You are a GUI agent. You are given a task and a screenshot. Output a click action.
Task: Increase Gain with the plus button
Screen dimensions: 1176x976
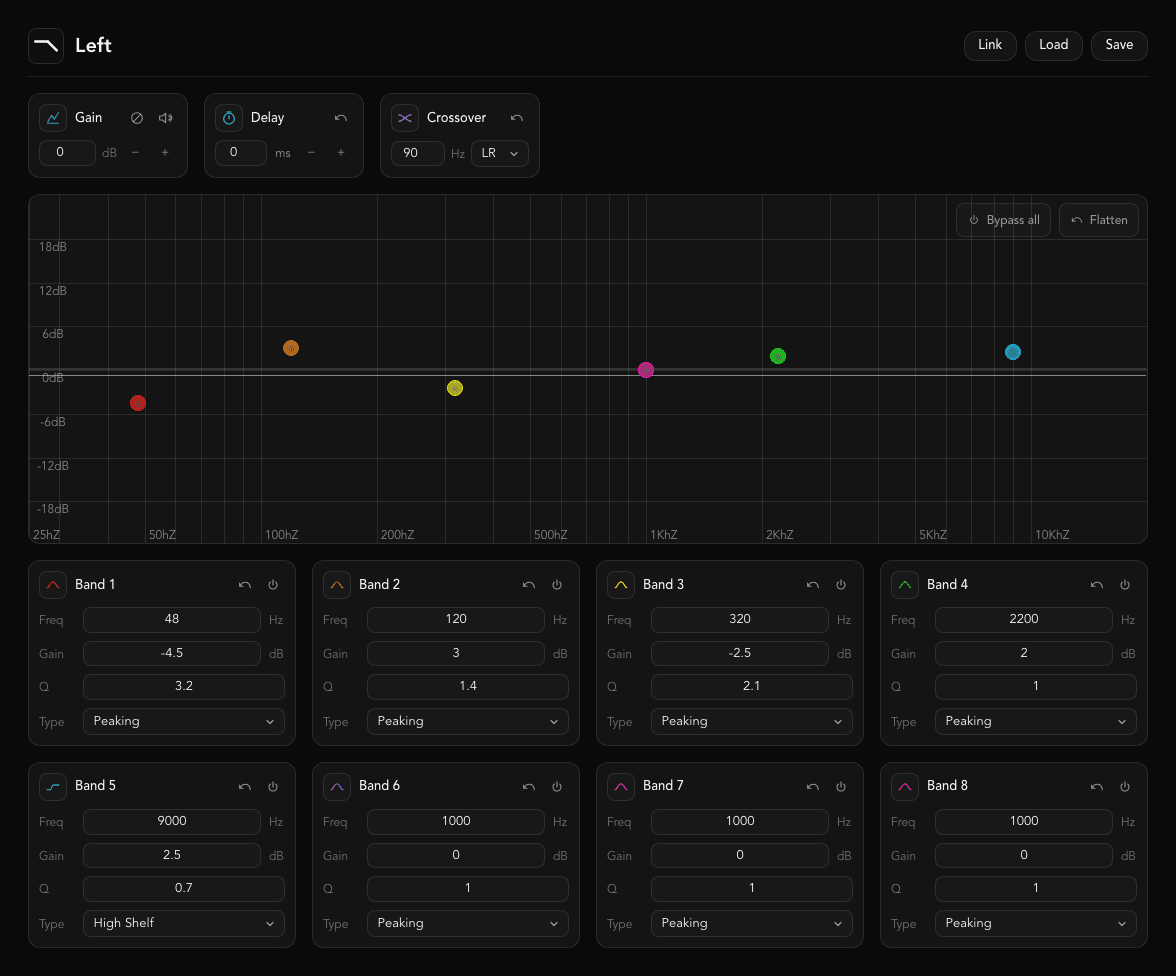click(165, 152)
